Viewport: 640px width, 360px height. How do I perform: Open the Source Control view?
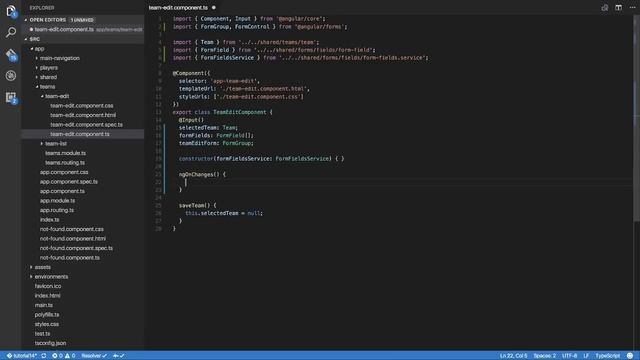click(11, 54)
